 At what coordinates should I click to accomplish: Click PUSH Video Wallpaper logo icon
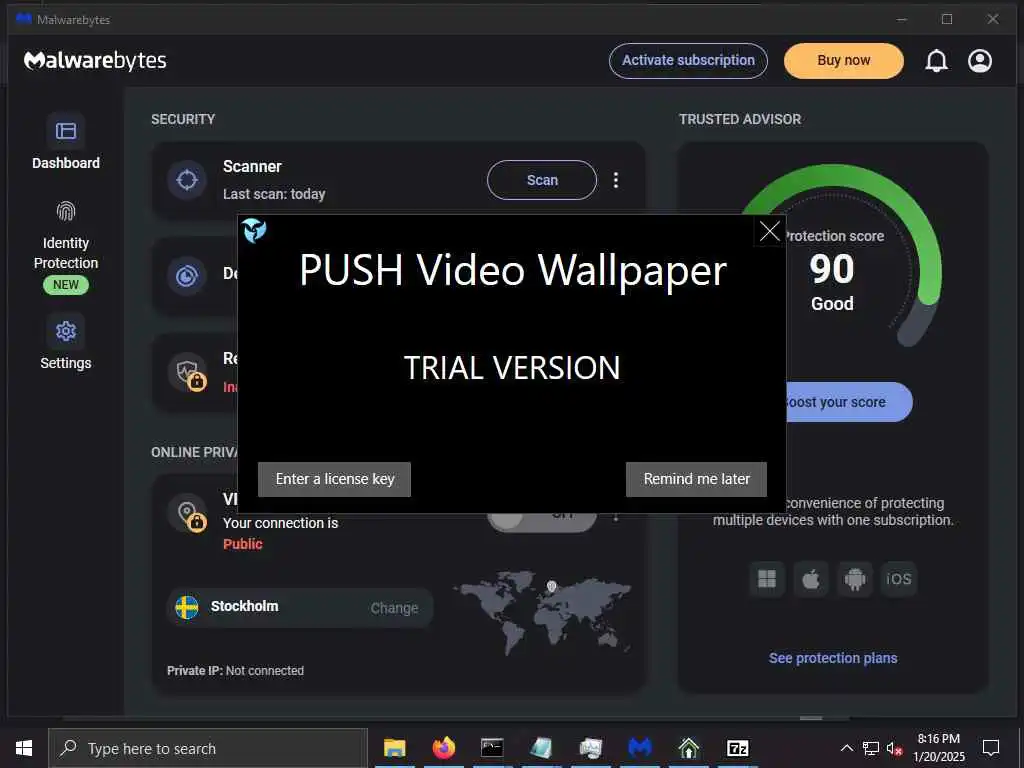pos(254,230)
